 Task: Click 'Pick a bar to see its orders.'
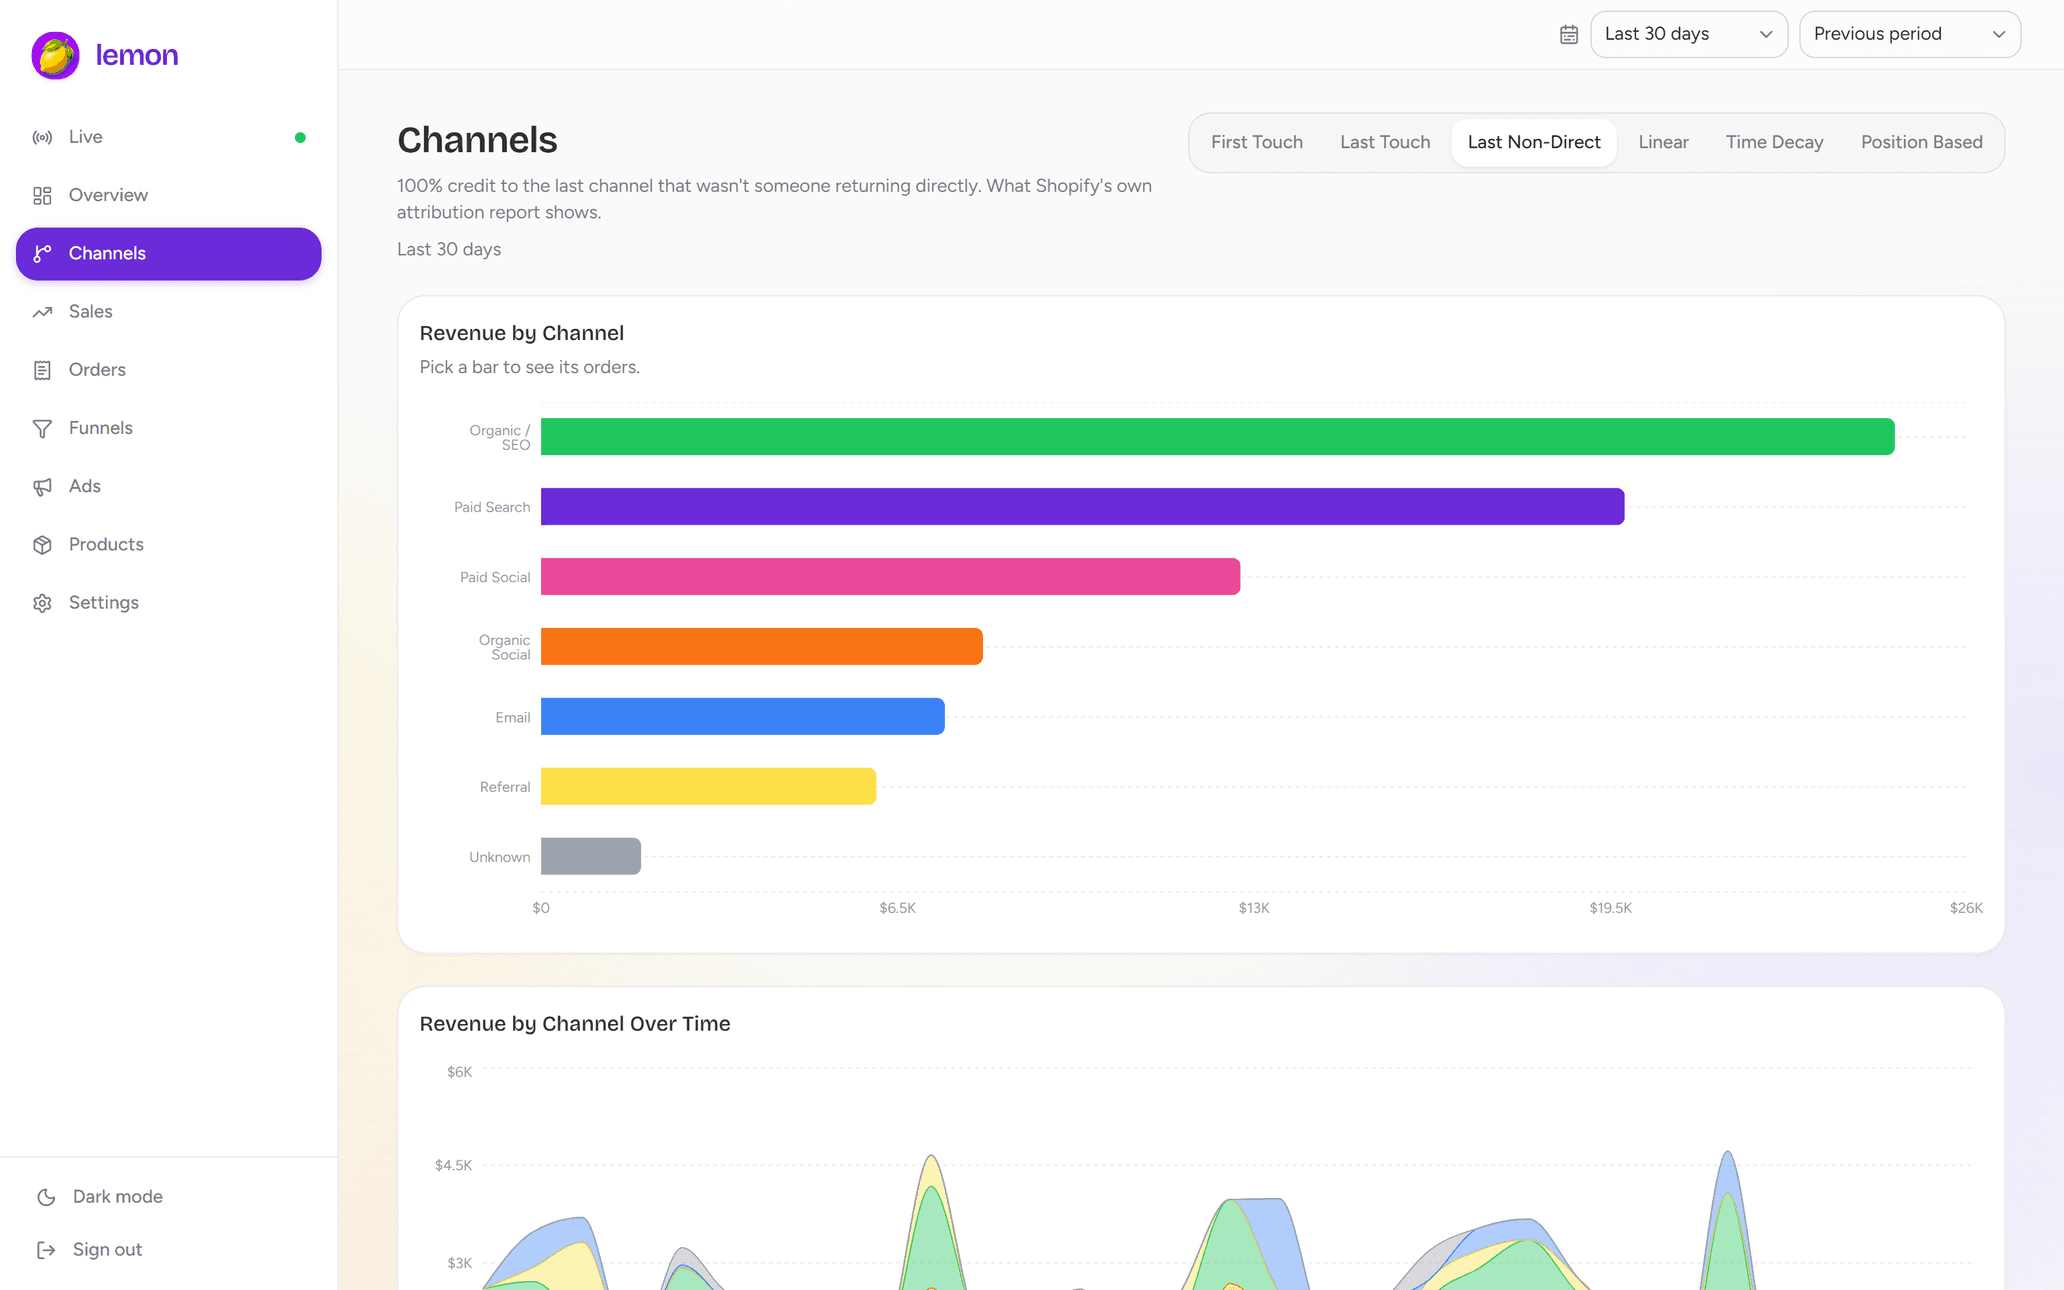pos(530,367)
